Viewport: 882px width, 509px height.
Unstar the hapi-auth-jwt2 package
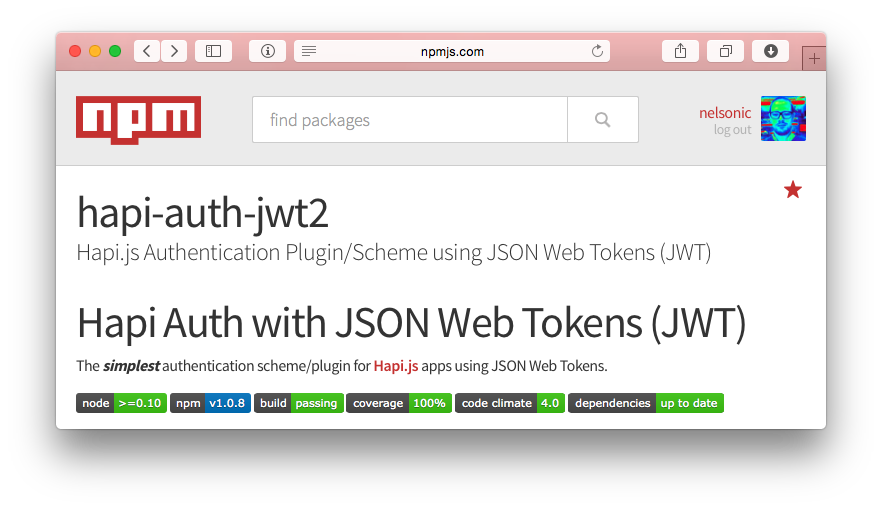[x=793, y=190]
